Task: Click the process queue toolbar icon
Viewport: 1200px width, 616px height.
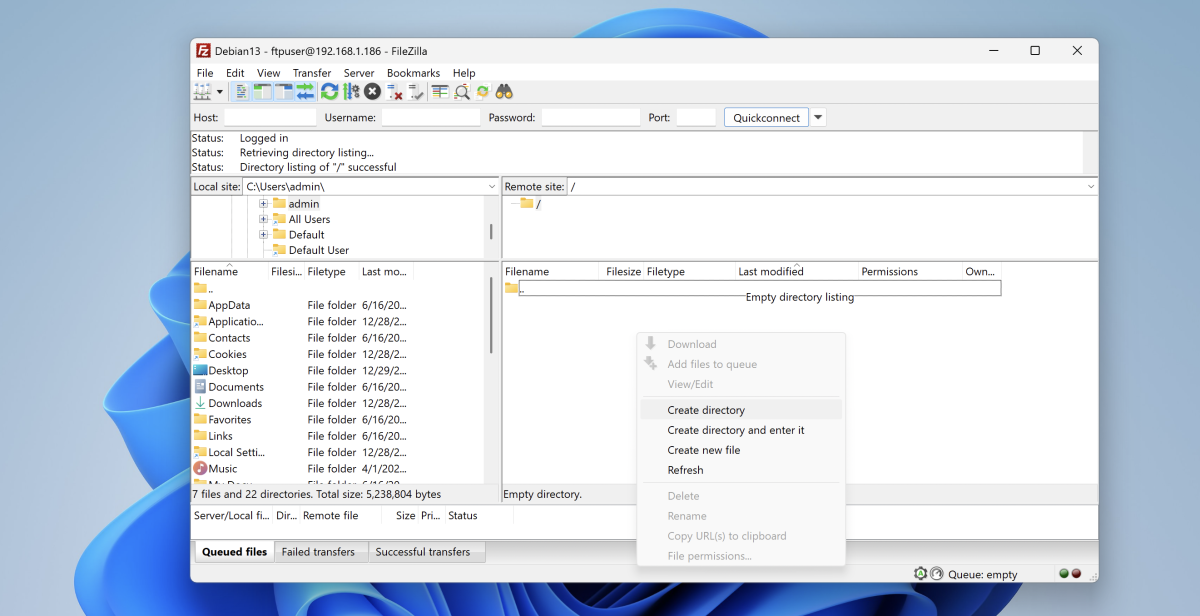Action: coord(351,92)
